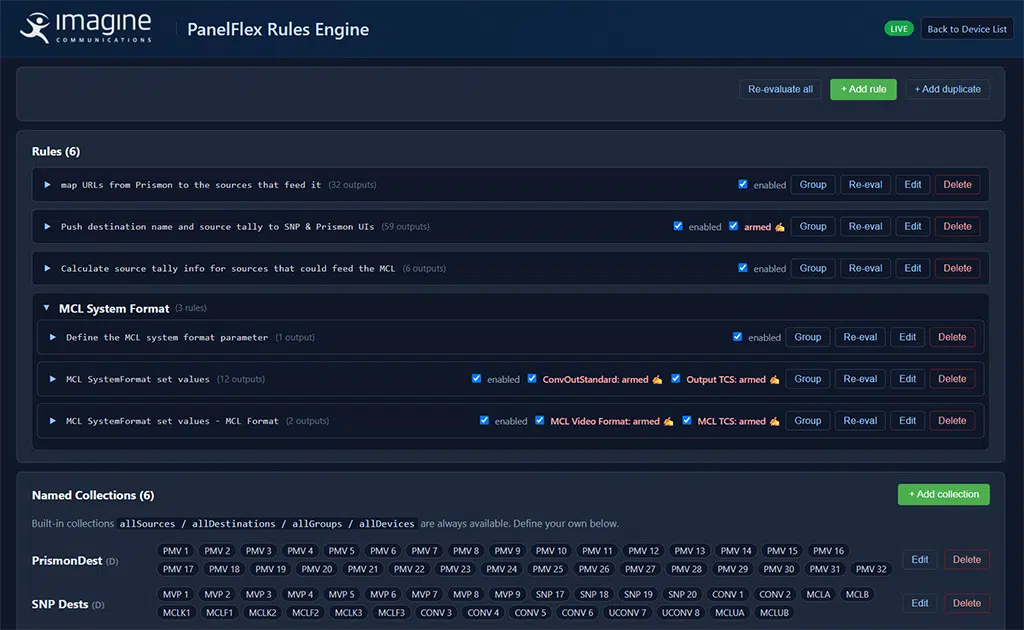The image size is (1024, 630).
Task: Expand the Push destination name rule
Action: pyautogui.click(x=47, y=227)
